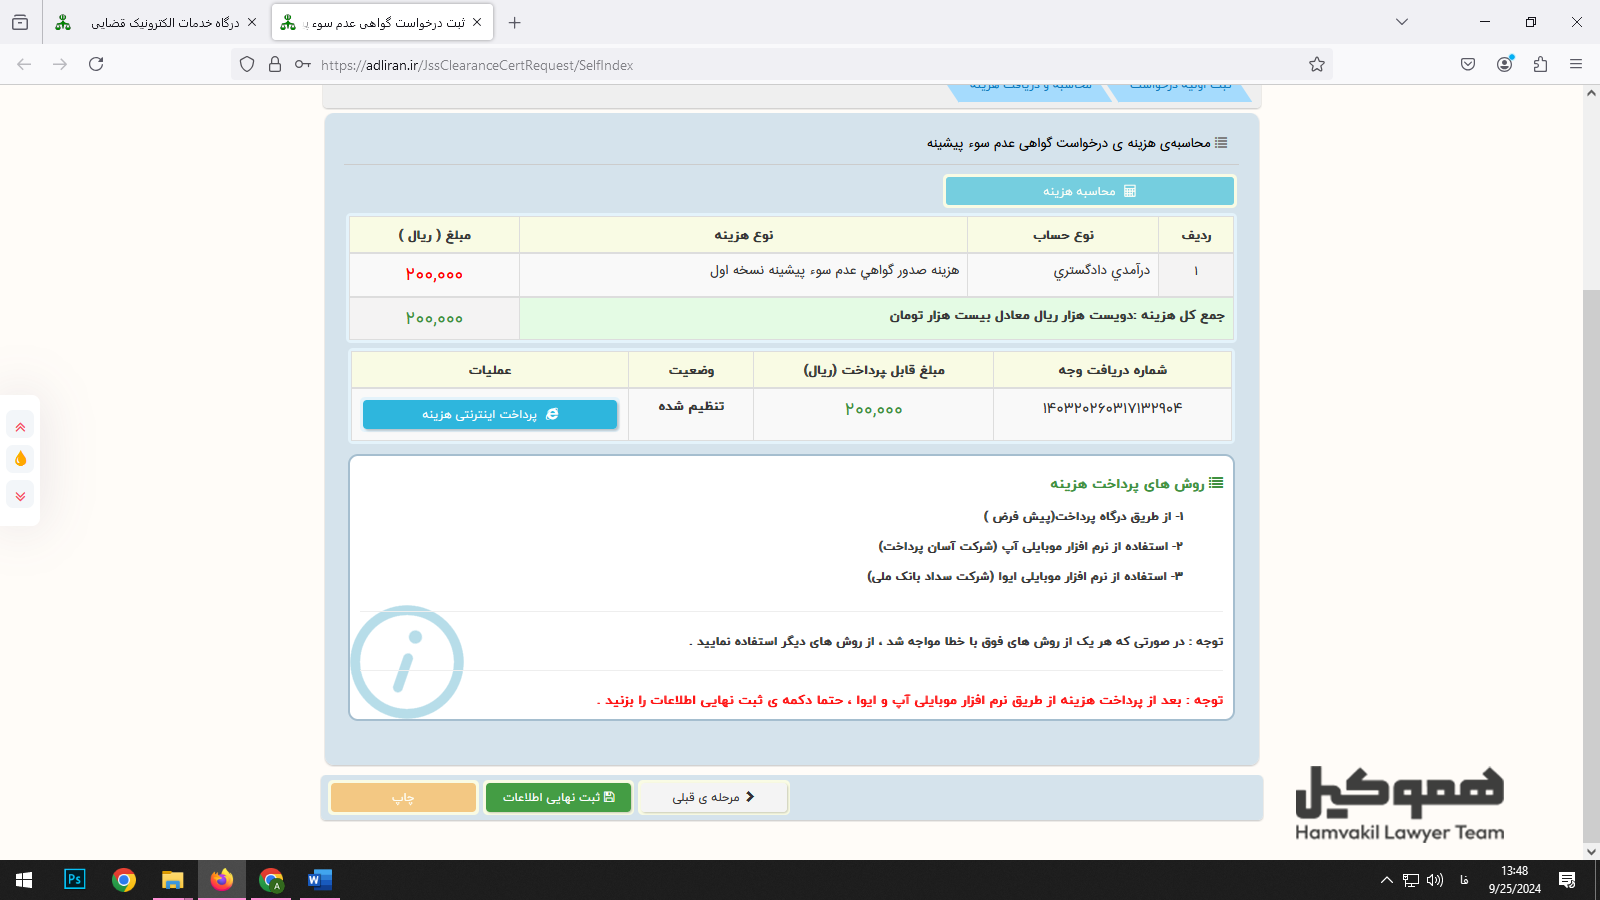Bookmark this page with the star
The height and width of the screenshot is (900, 1600).
pos(1317,65)
